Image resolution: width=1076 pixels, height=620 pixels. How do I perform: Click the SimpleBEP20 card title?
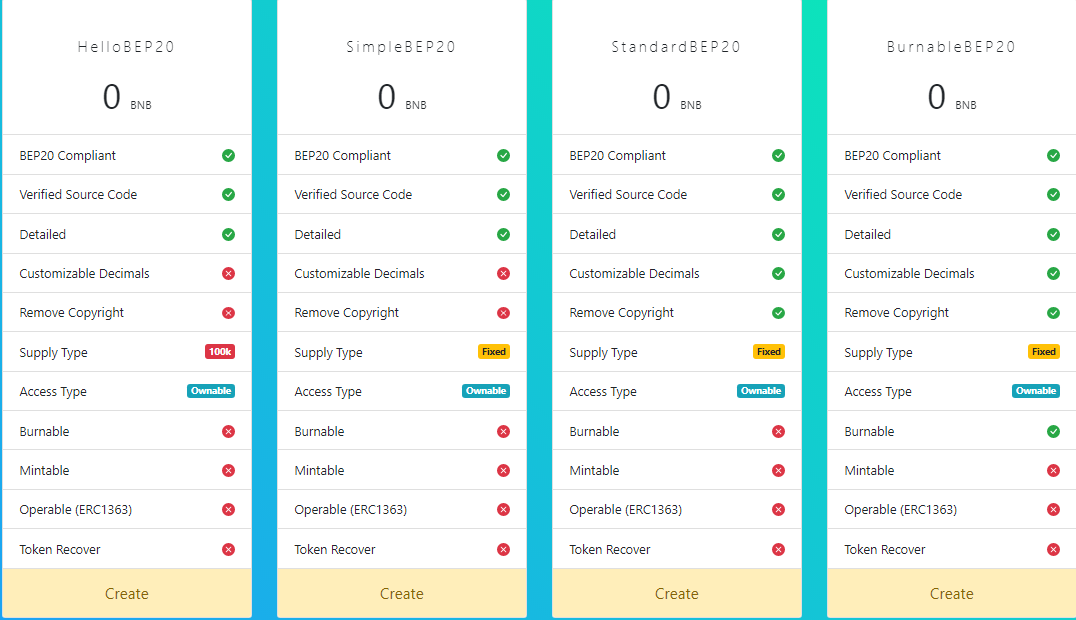point(401,47)
